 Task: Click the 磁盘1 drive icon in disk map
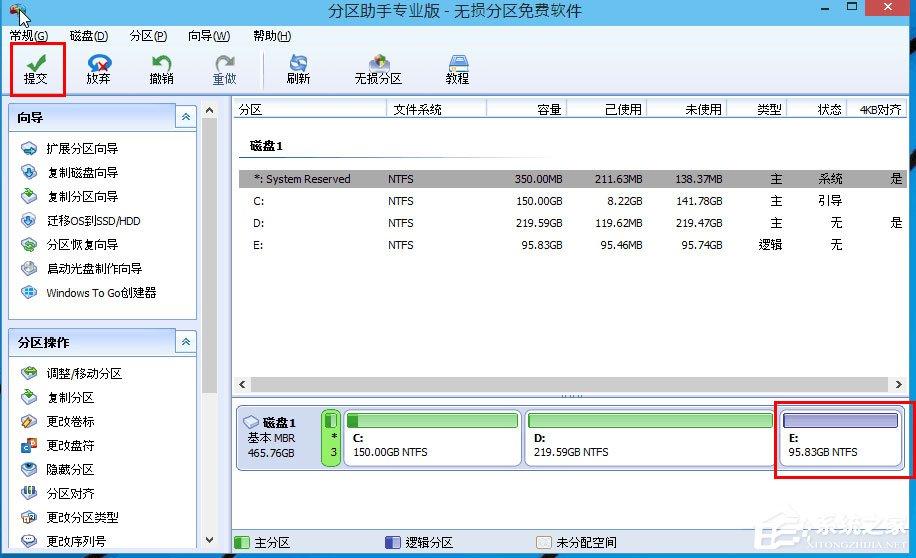(251, 421)
